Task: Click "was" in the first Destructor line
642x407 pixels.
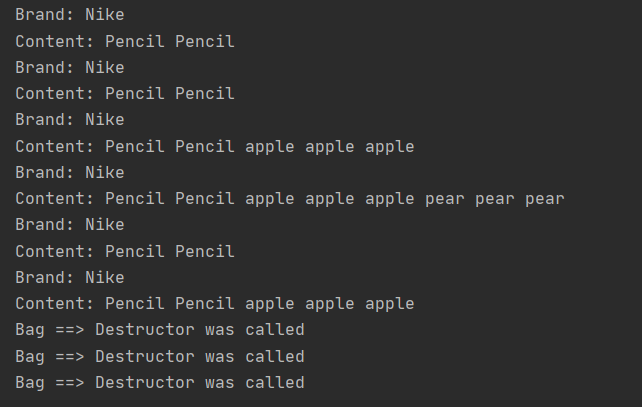Action: (220, 330)
